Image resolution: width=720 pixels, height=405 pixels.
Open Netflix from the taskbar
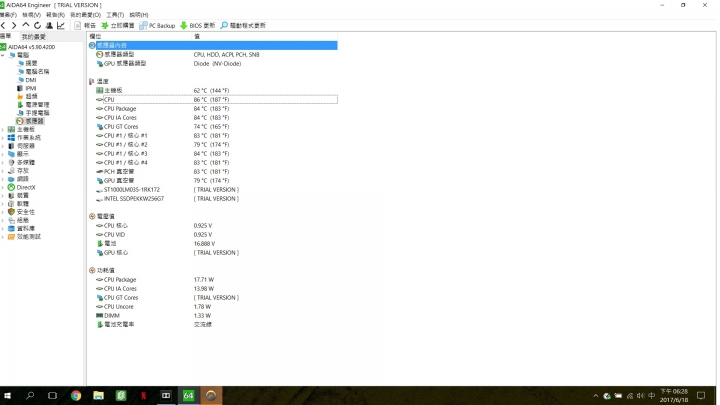point(143,395)
